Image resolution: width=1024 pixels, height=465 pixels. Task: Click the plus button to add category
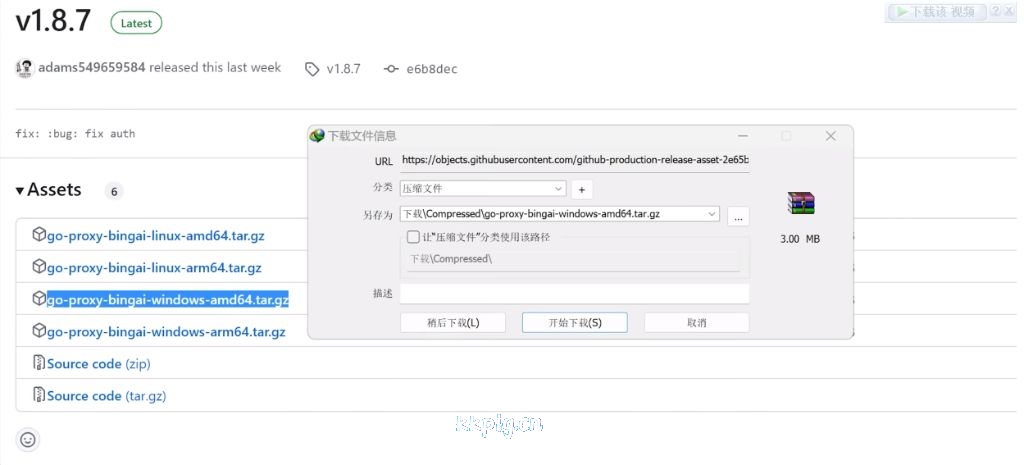pyautogui.click(x=582, y=190)
